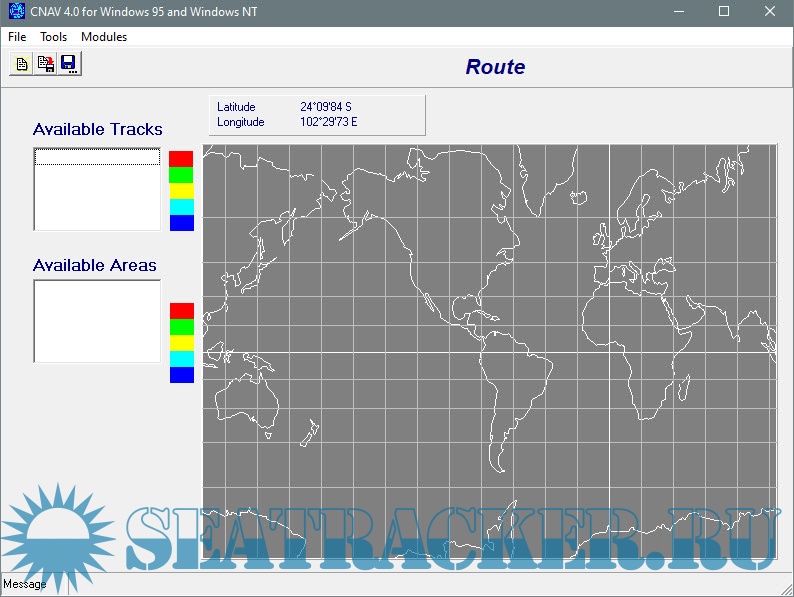Pick red swatch beside Available Tracks

point(181,159)
